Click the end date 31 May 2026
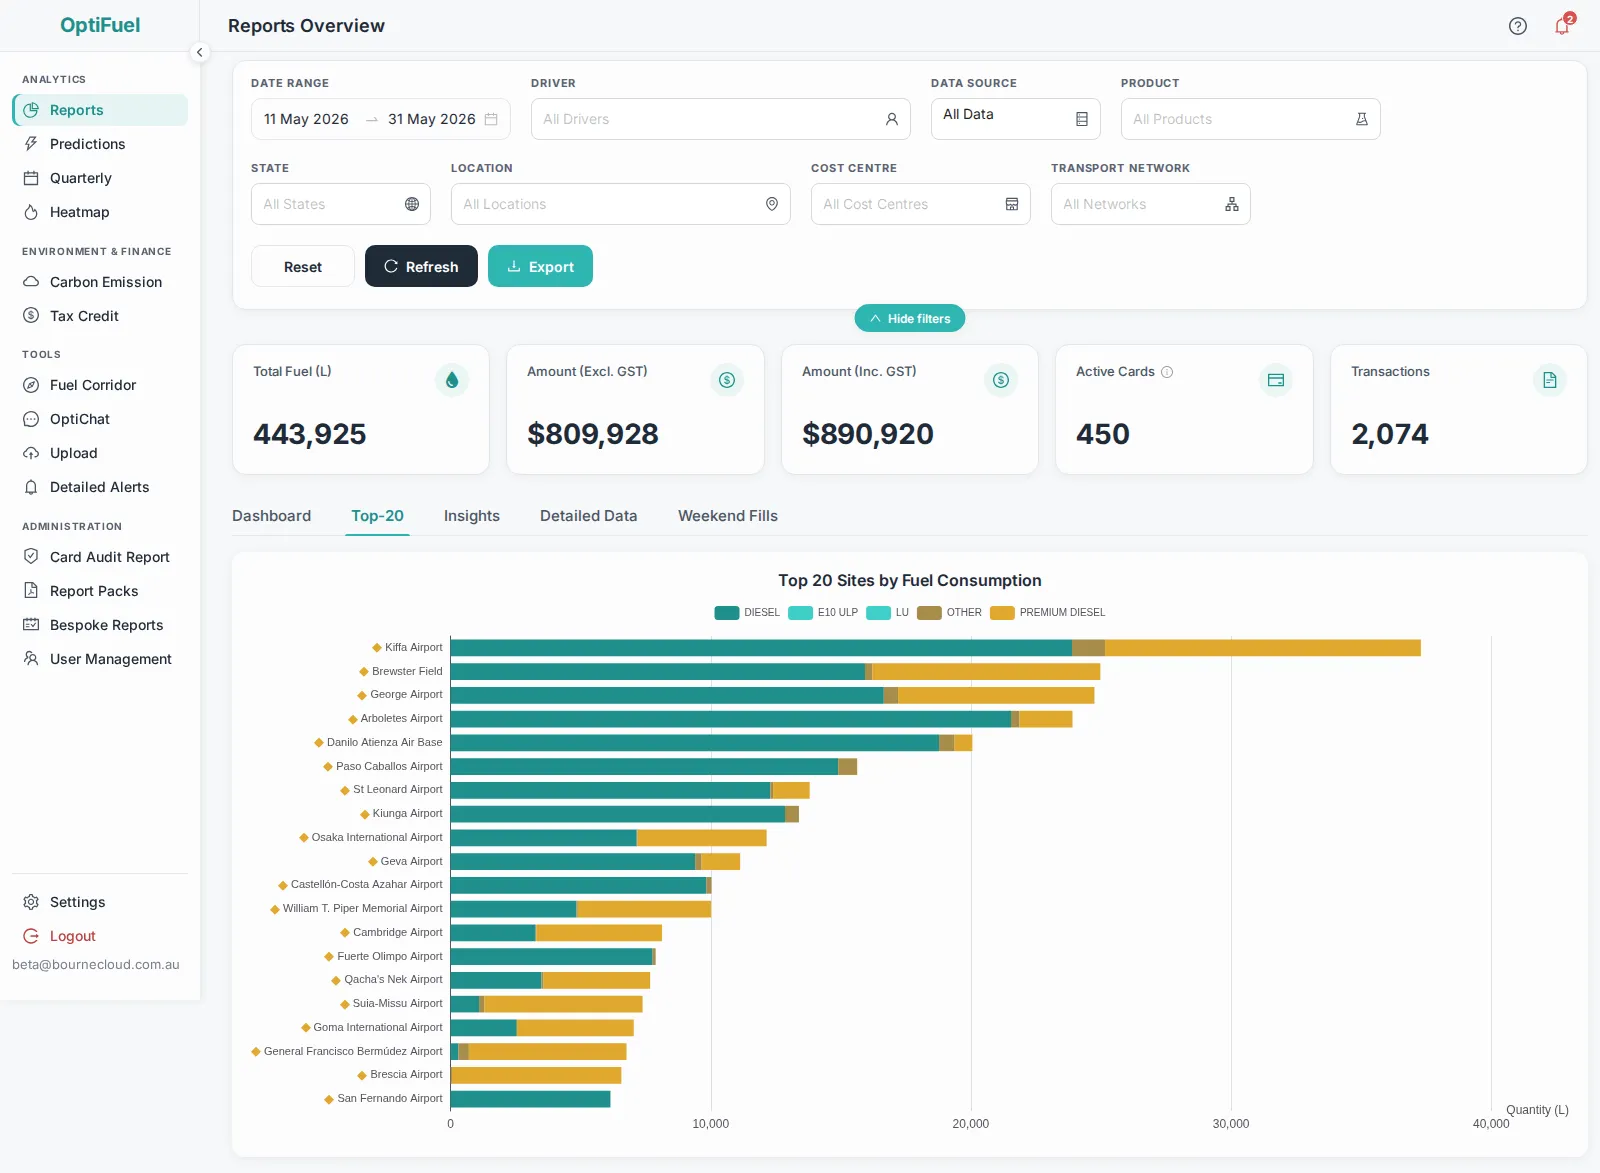Viewport: 1600px width, 1173px height. (x=432, y=119)
